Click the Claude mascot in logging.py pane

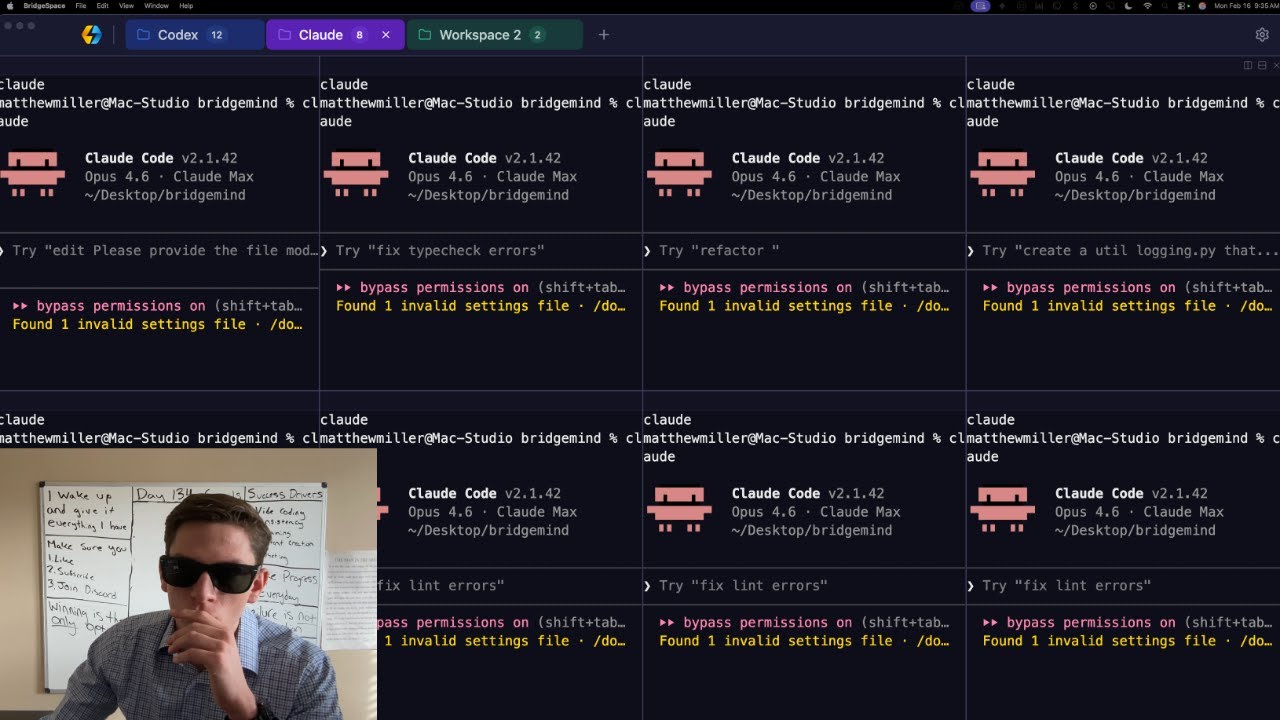1002,173
